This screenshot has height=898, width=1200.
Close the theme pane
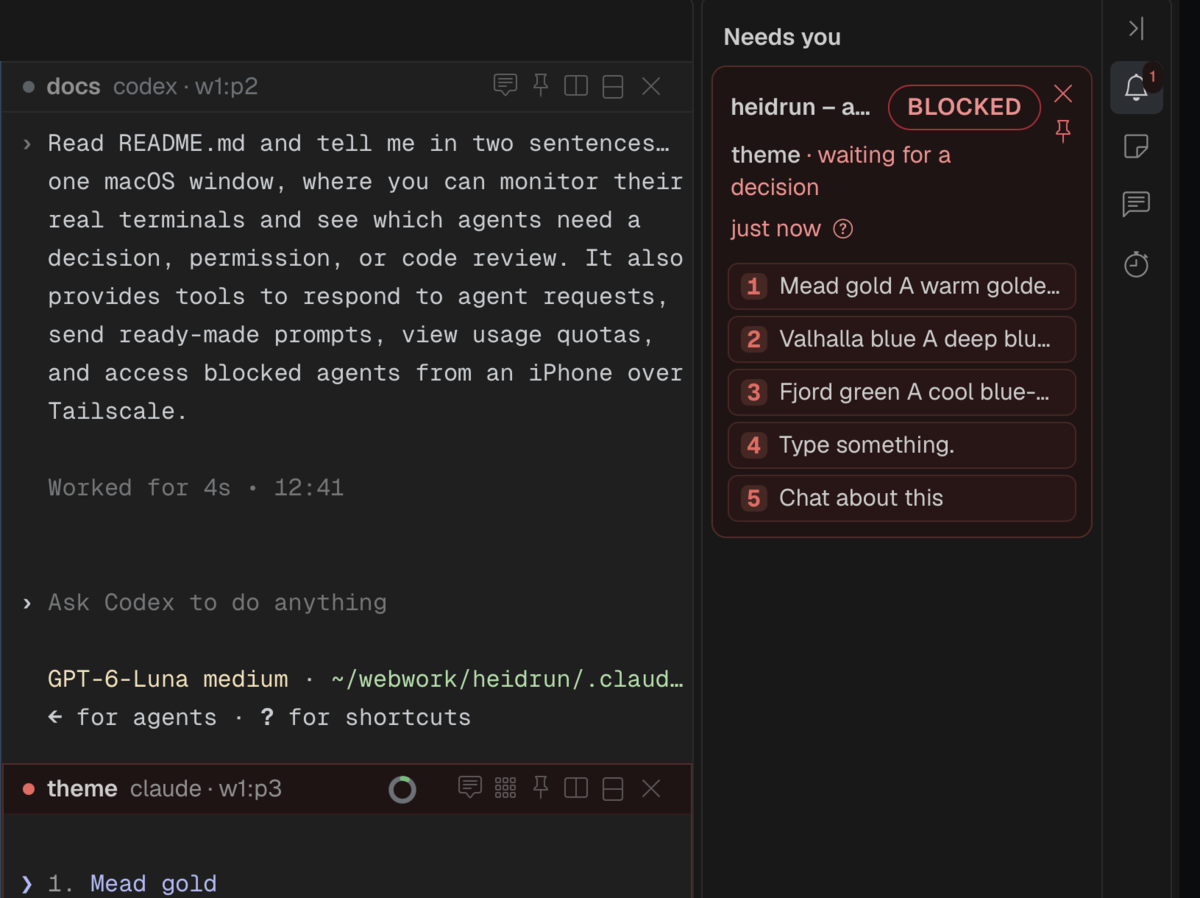pos(651,789)
